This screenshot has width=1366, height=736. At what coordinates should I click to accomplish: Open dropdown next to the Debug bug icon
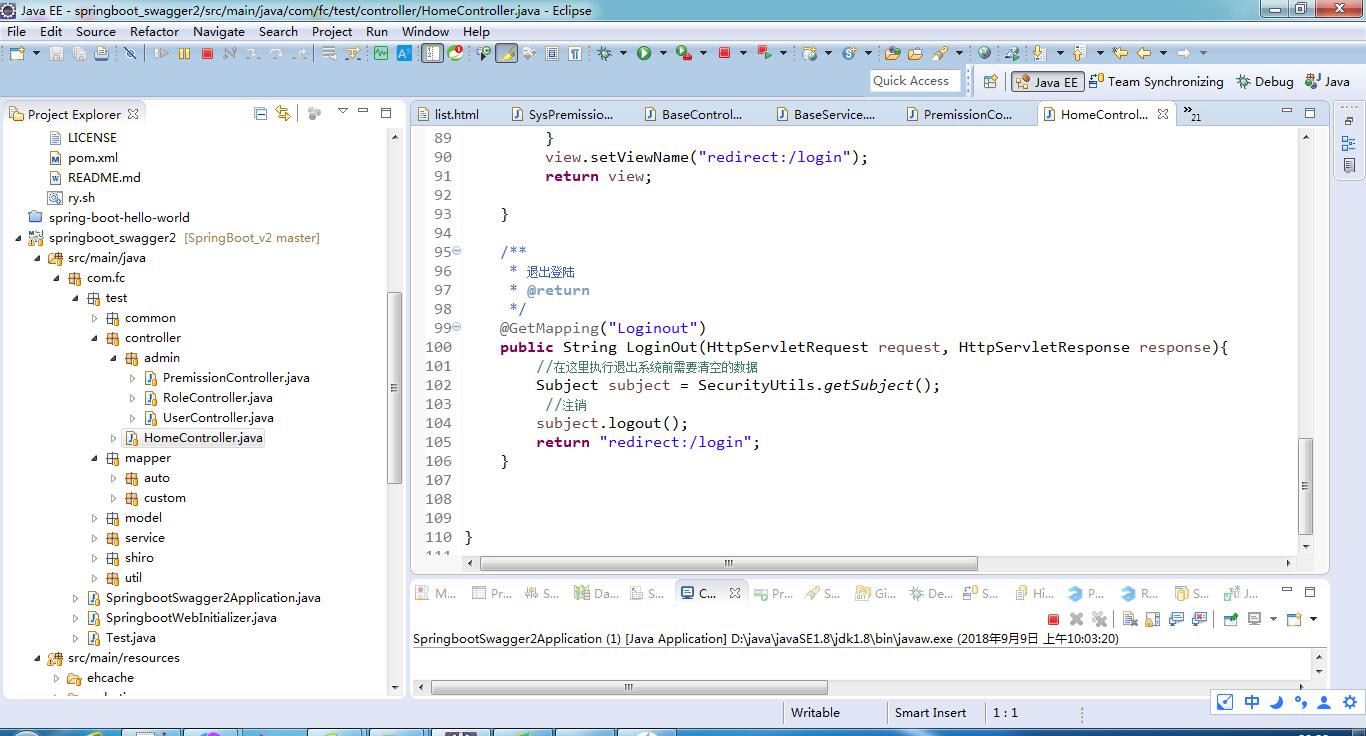pos(623,53)
